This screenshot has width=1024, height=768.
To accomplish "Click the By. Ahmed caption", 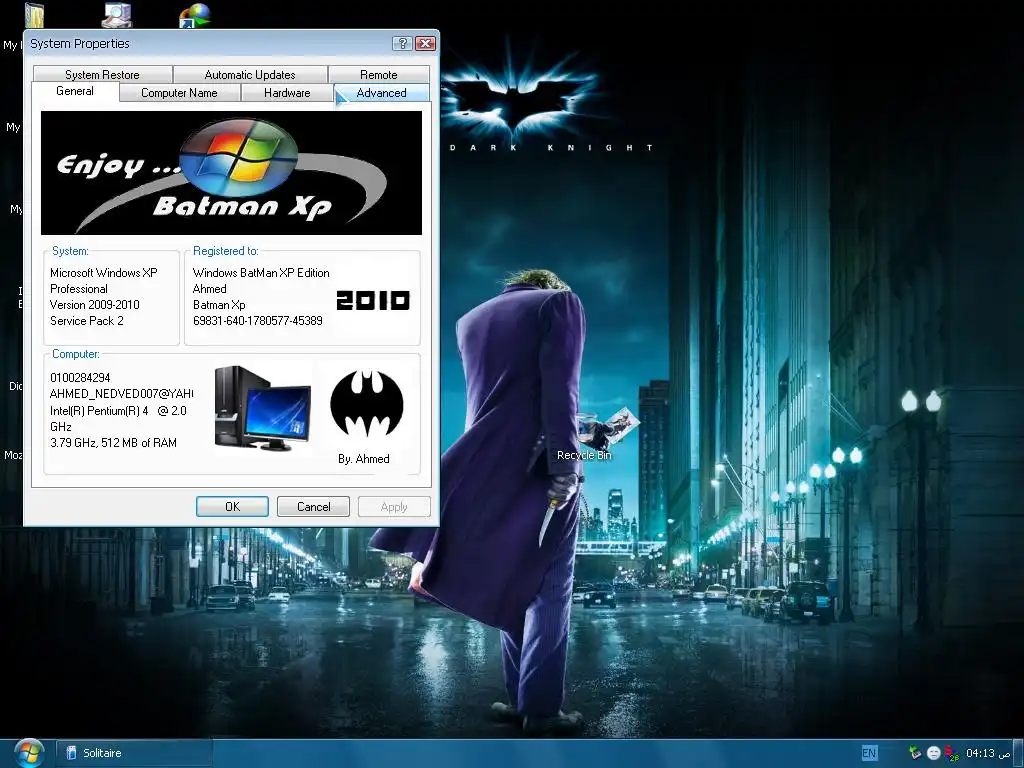I will (x=364, y=459).
